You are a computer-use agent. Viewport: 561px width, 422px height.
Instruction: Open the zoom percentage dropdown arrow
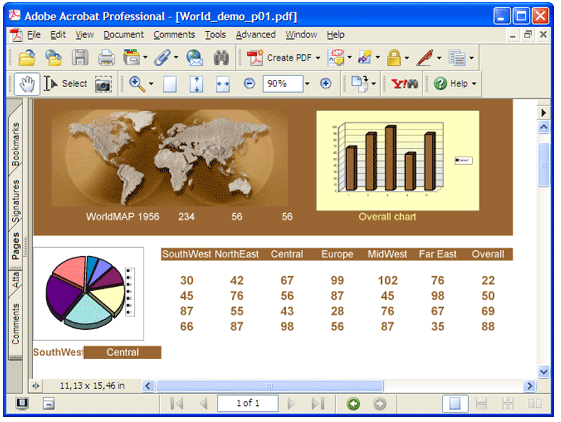pos(307,84)
